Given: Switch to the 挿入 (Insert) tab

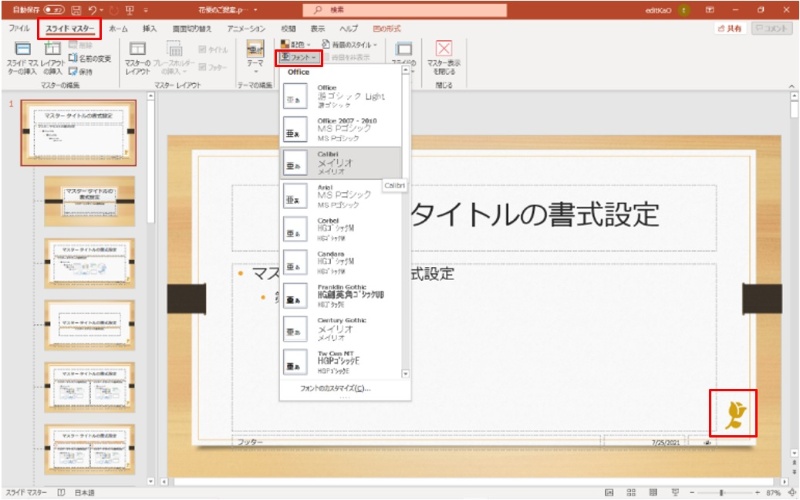Looking at the screenshot, I should click(x=149, y=29).
